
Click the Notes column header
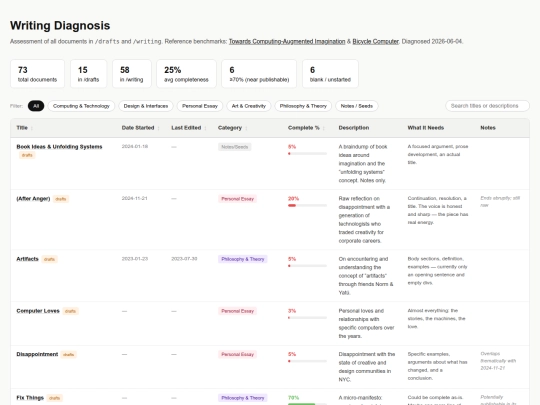488,128
